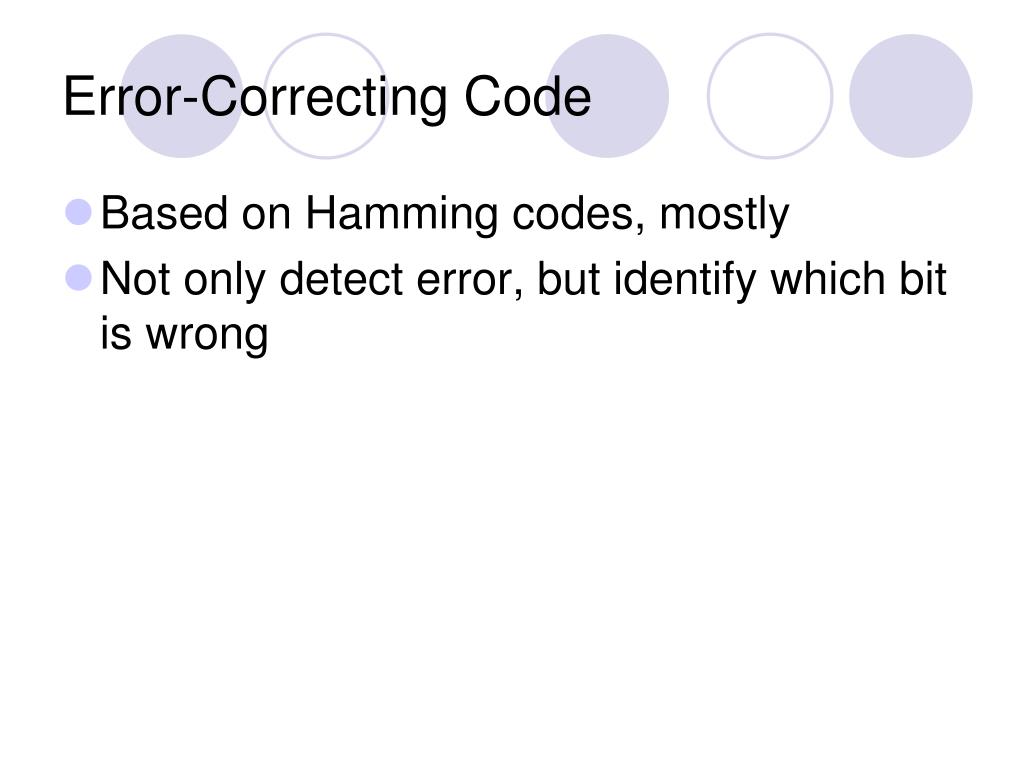
Task: Click the outlined circle behind "Correcting"
Action: point(326,96)
